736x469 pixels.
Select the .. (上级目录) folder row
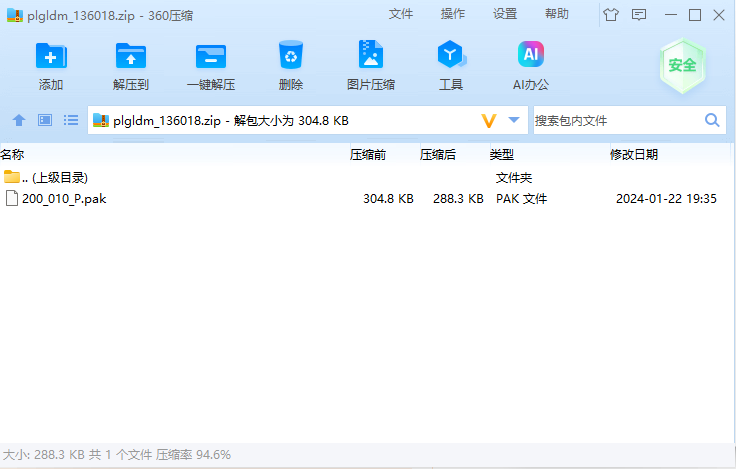click(366, 177)
